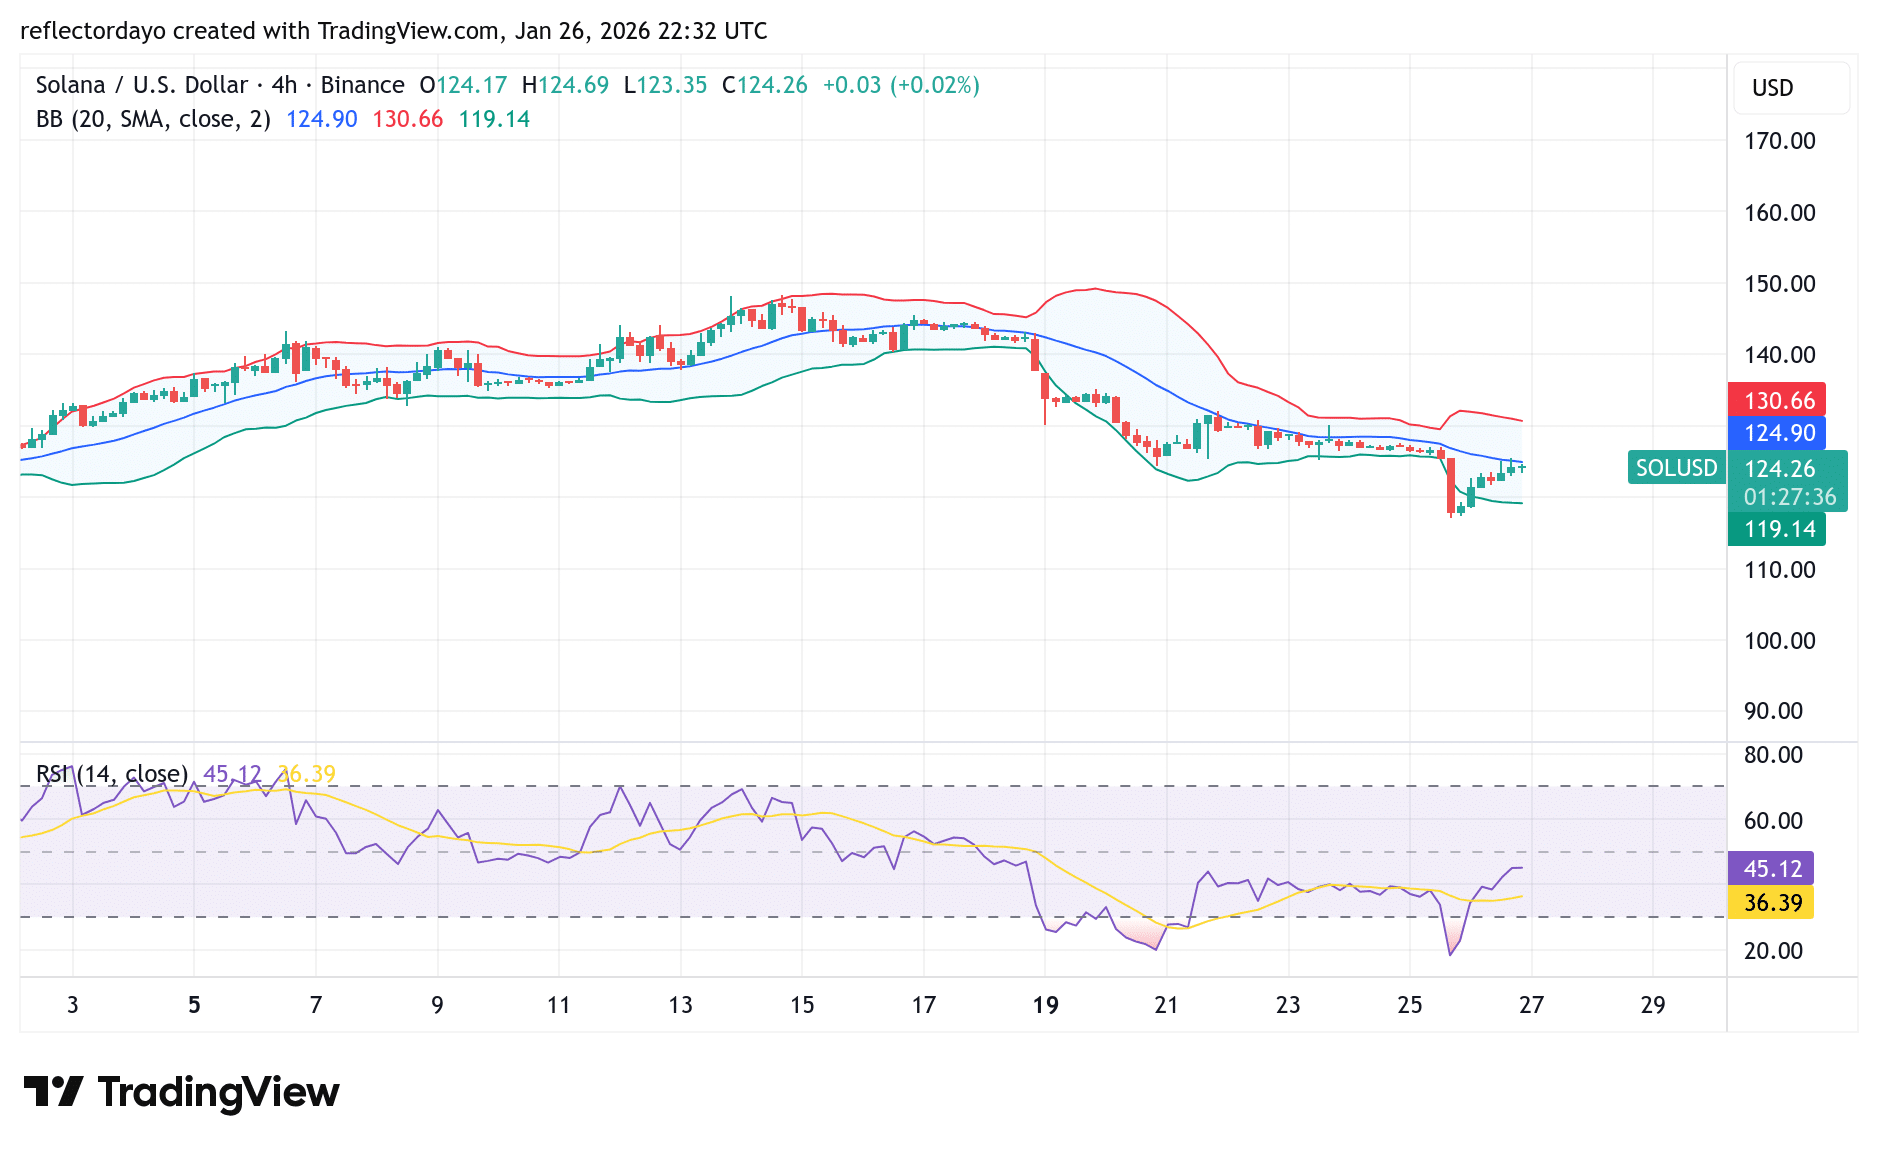Viewport: 1878px width, 1152px height.
Task: Click the purple 45.12 RSI value tag
Action: point(1770,870)
